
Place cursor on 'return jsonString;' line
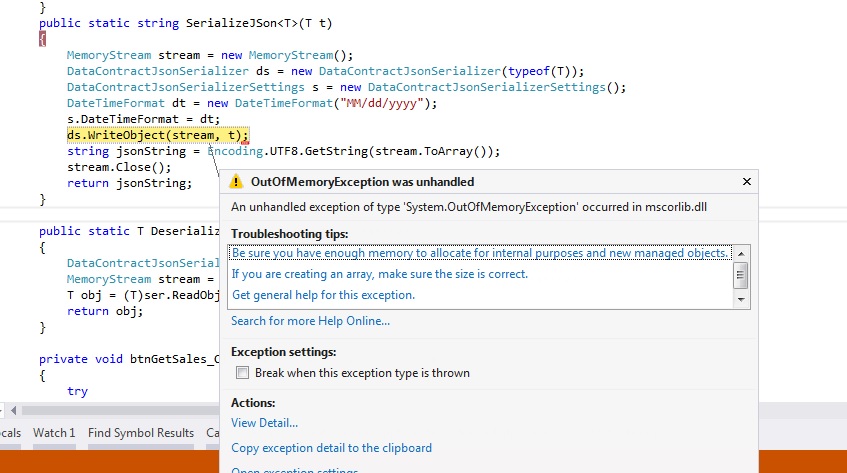(x=129, y=183)
